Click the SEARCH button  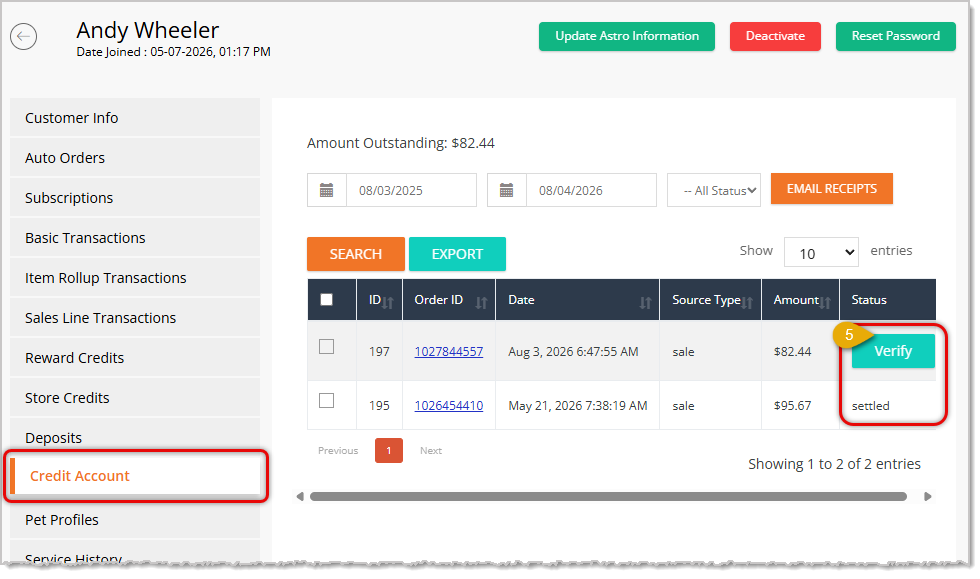[x=356, y=254]
